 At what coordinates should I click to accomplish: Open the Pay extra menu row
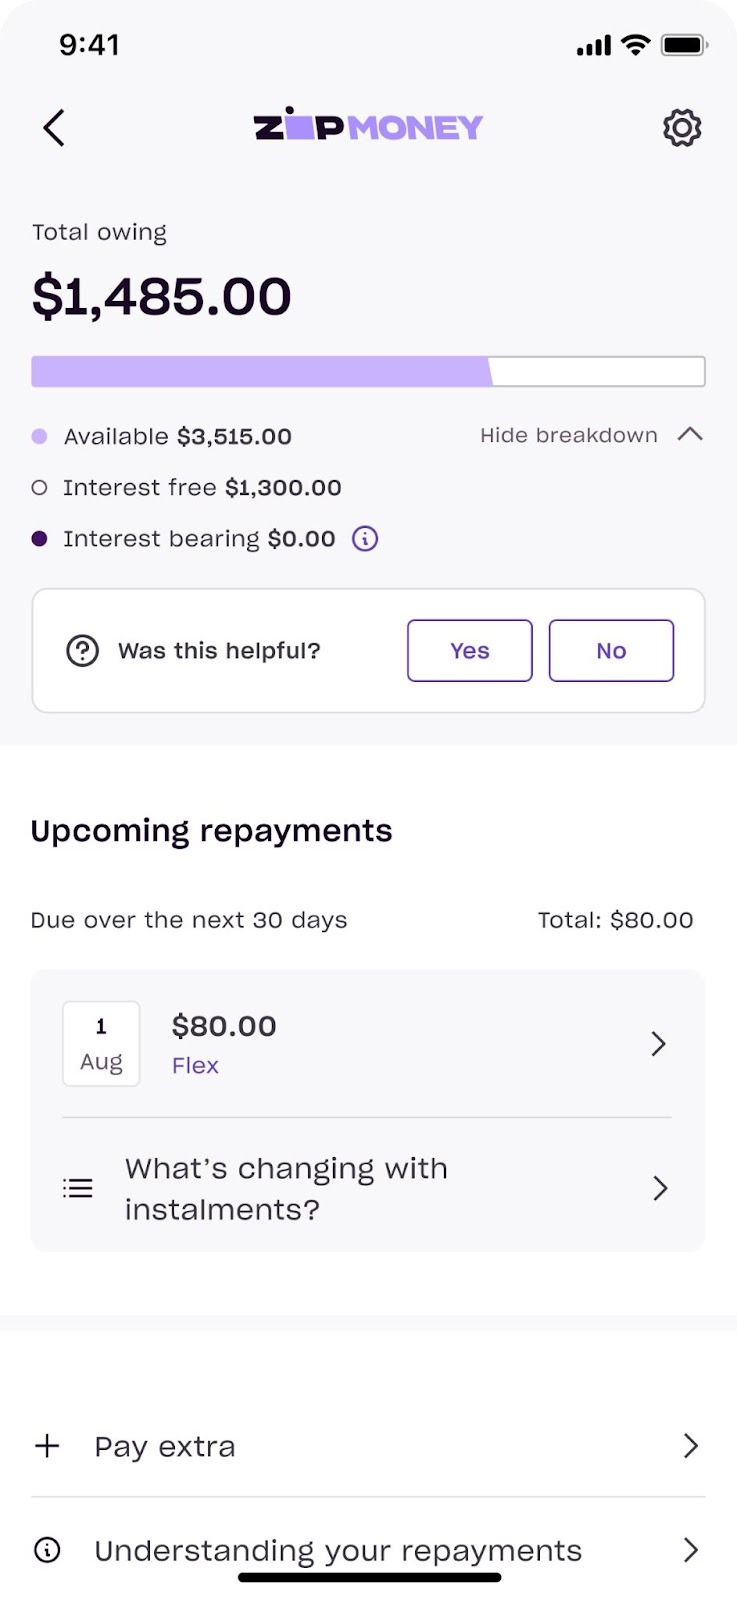[368, 1446]
